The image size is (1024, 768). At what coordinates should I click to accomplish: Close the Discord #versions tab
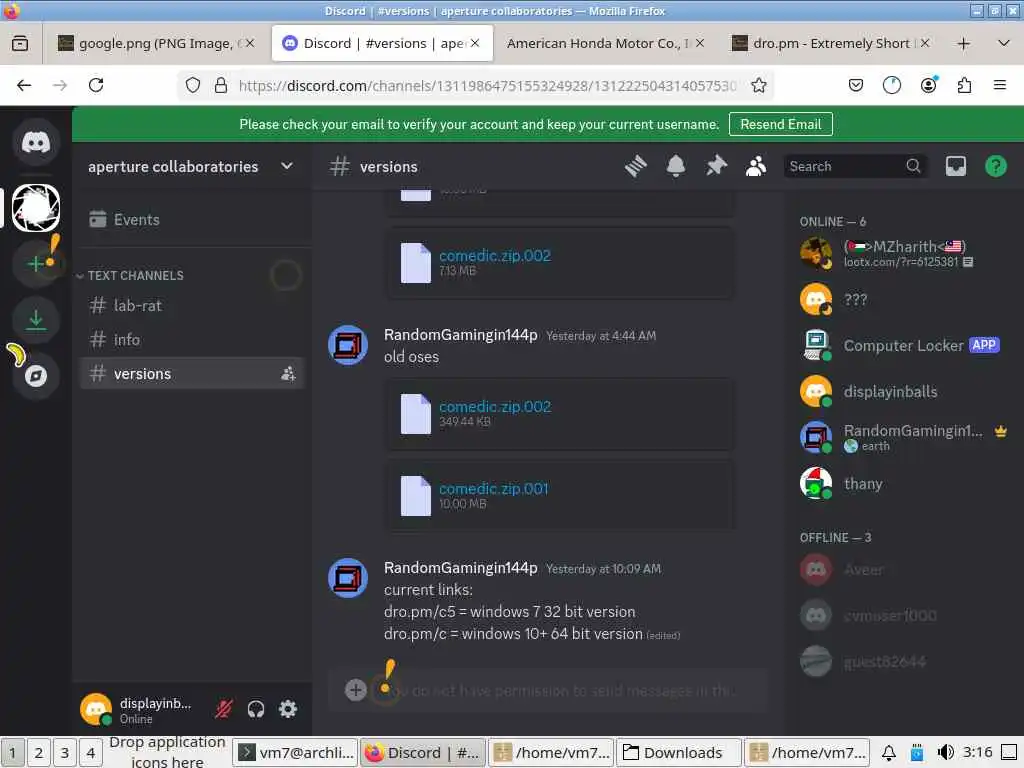pyautogui.click(x=475, y=43)
